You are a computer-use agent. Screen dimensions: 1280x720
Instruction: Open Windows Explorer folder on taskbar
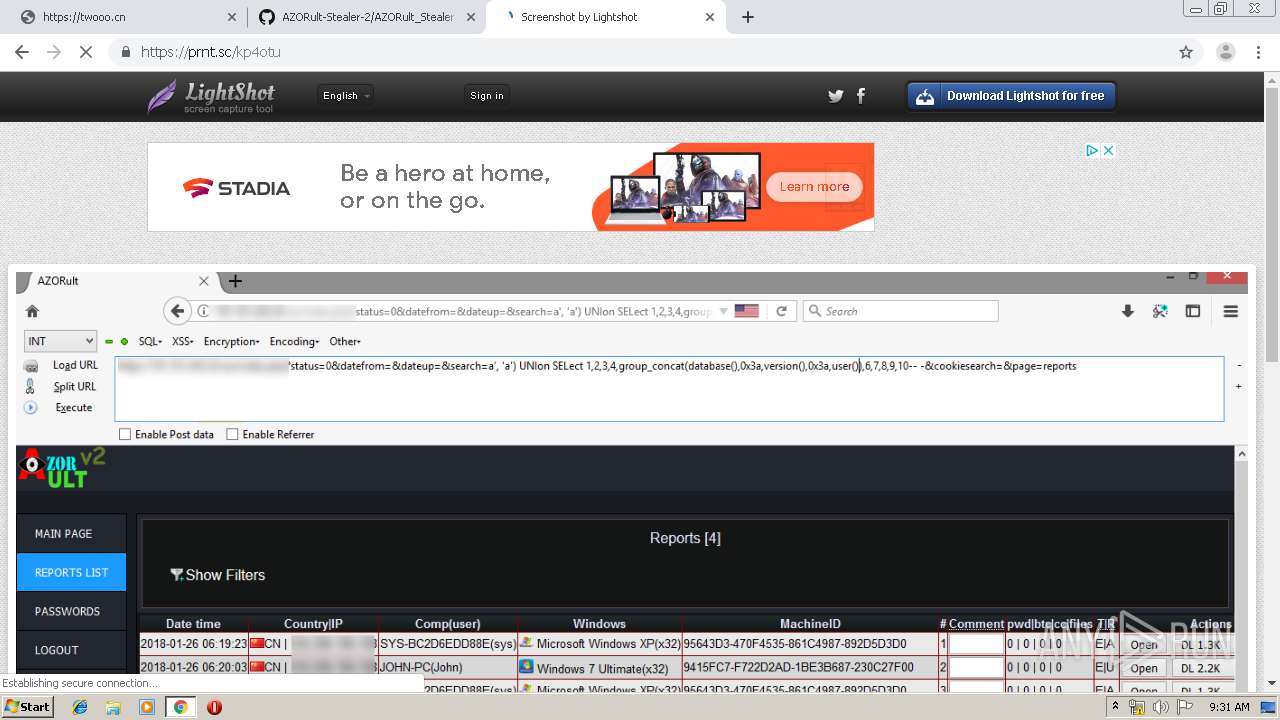[x=114, y=707]
